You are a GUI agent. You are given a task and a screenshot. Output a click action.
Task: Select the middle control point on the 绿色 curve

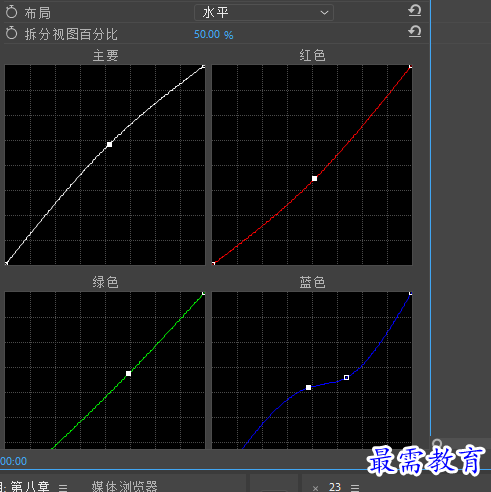(x=128, y=374)
